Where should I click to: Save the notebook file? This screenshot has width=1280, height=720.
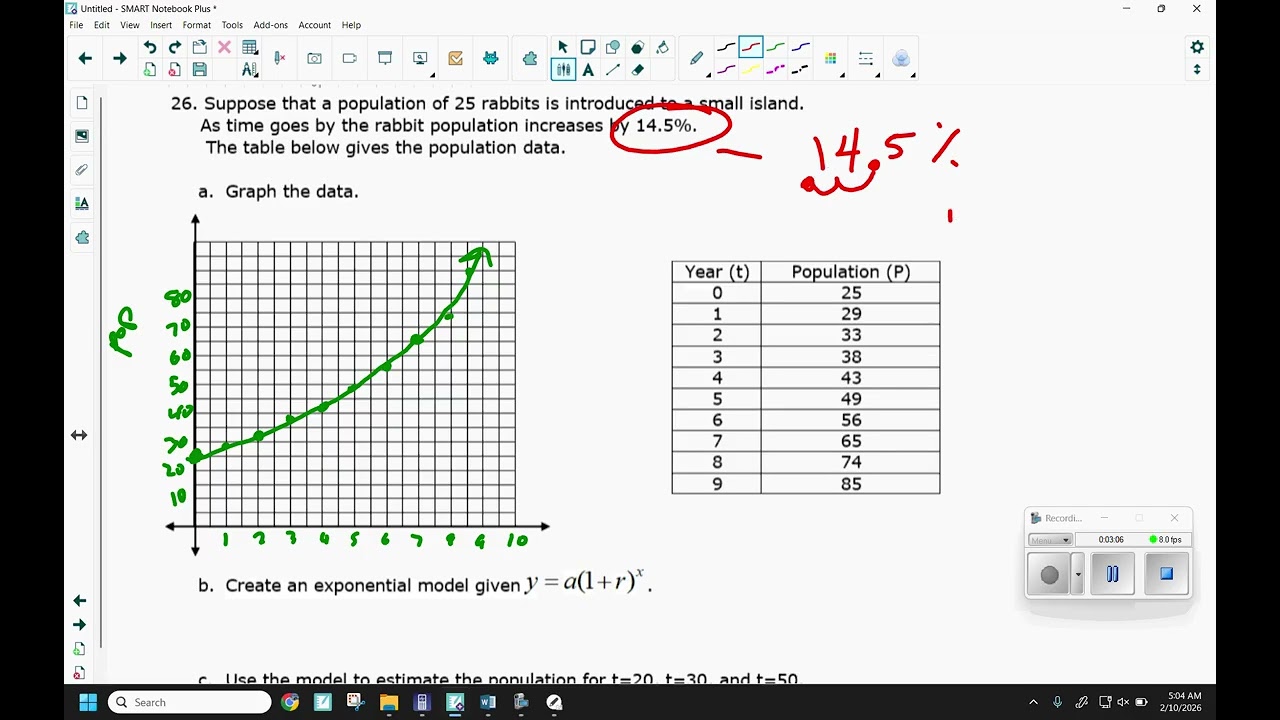(200, 70)
